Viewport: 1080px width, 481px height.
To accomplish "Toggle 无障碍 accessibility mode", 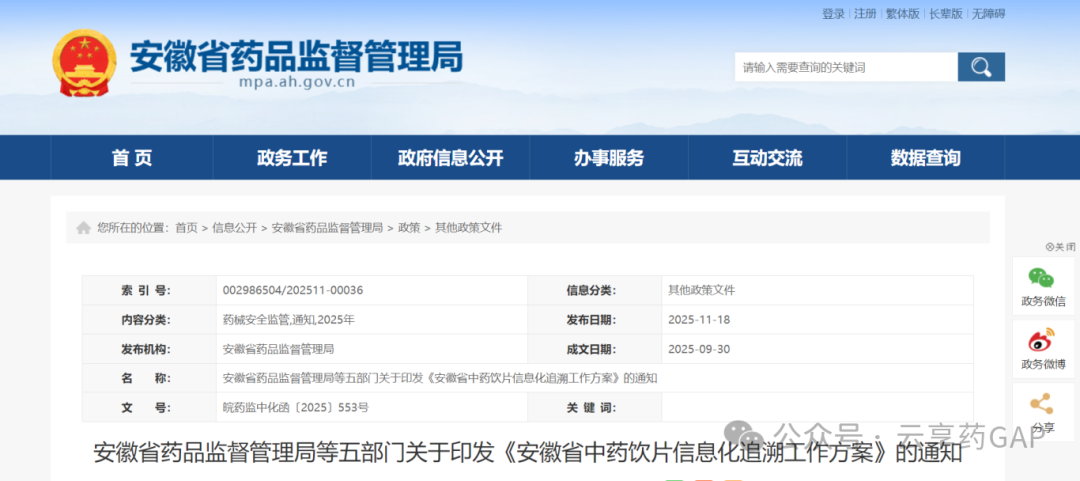I will tap(987, 14).
